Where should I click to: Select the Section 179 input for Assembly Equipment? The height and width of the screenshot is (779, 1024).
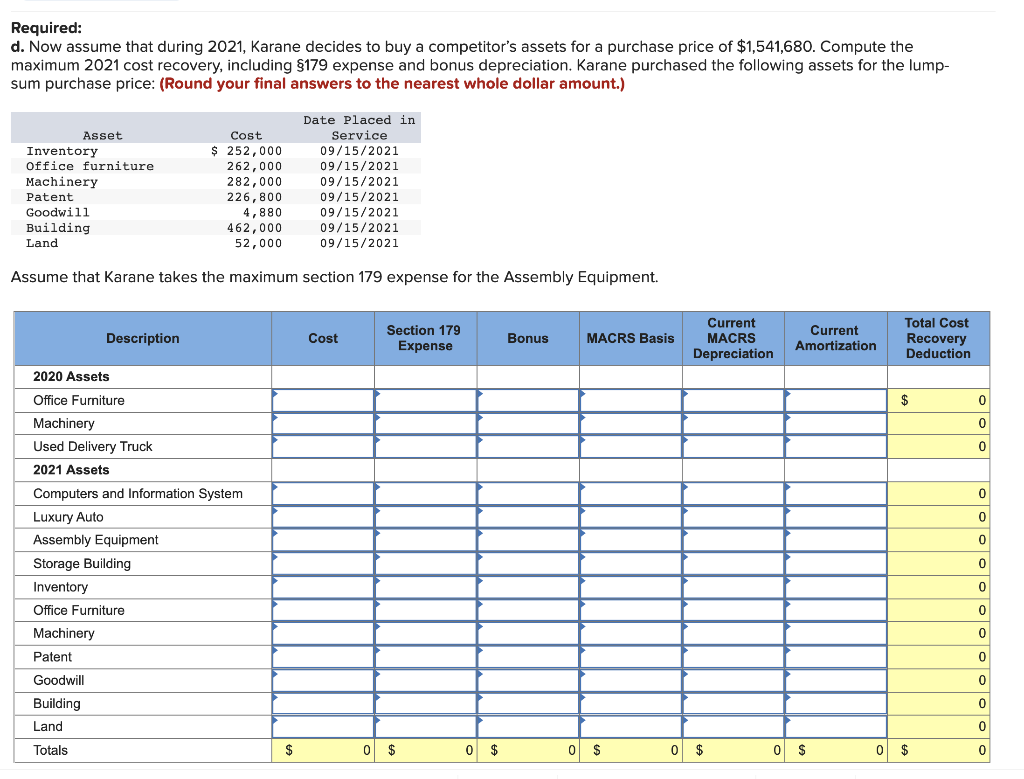click(427, 540)
